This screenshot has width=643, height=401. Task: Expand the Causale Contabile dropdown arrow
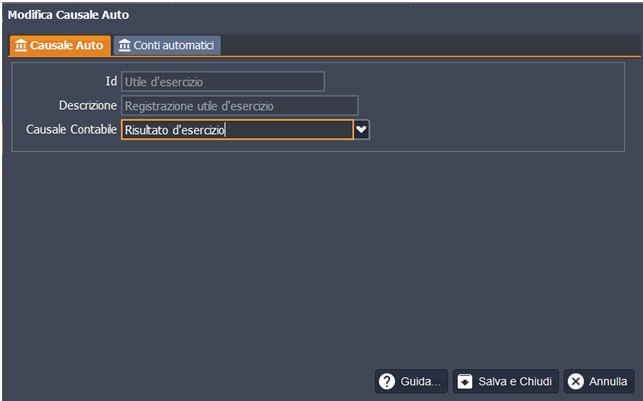362,130
